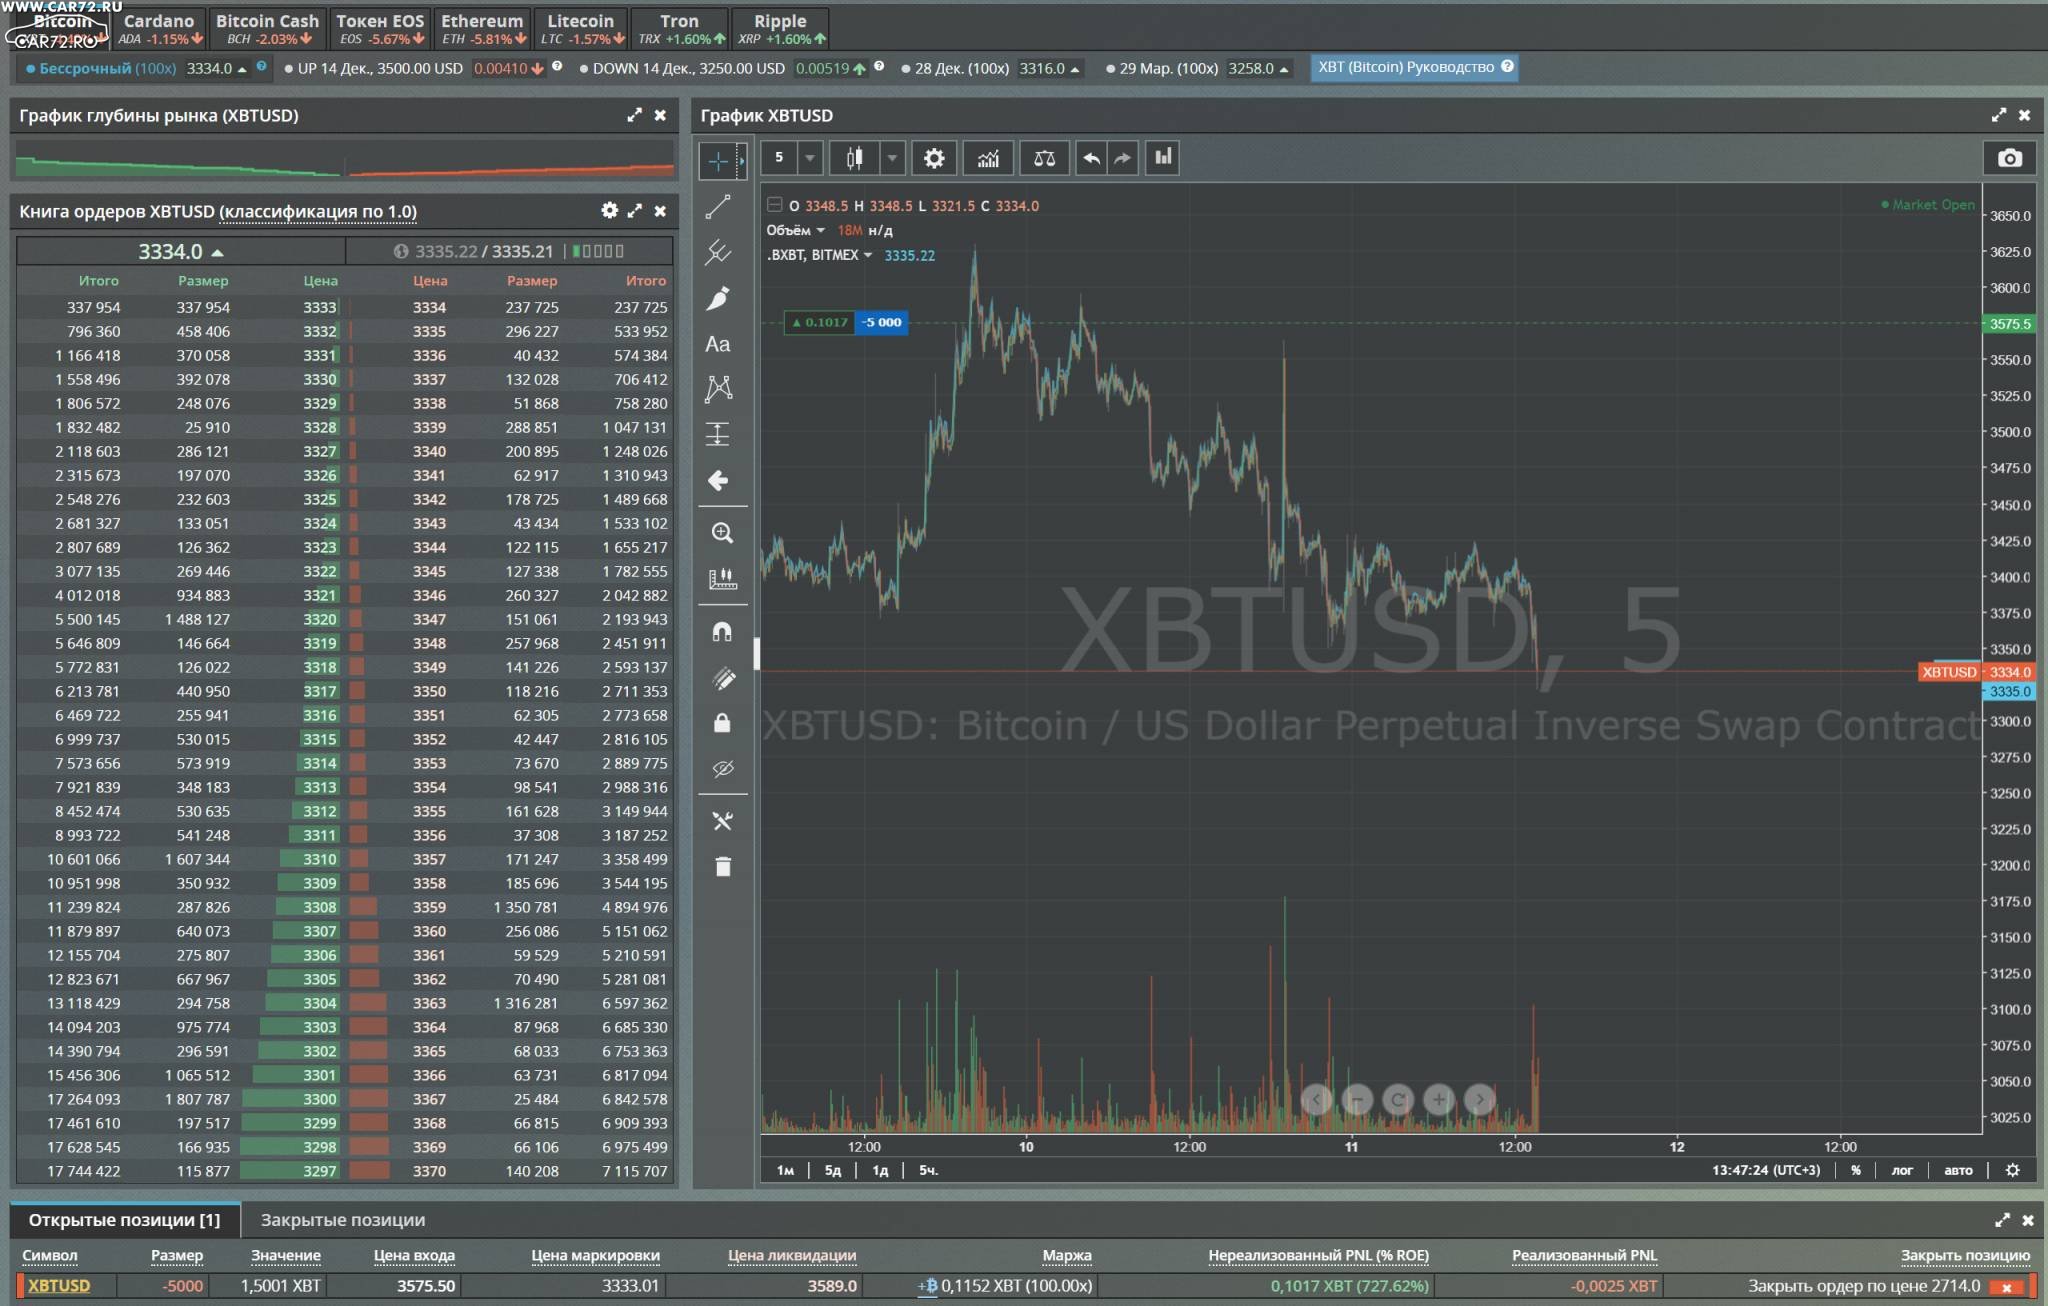Expand the depth chart panel to fullscreen

pyautogui.click(x=634, y=115)
